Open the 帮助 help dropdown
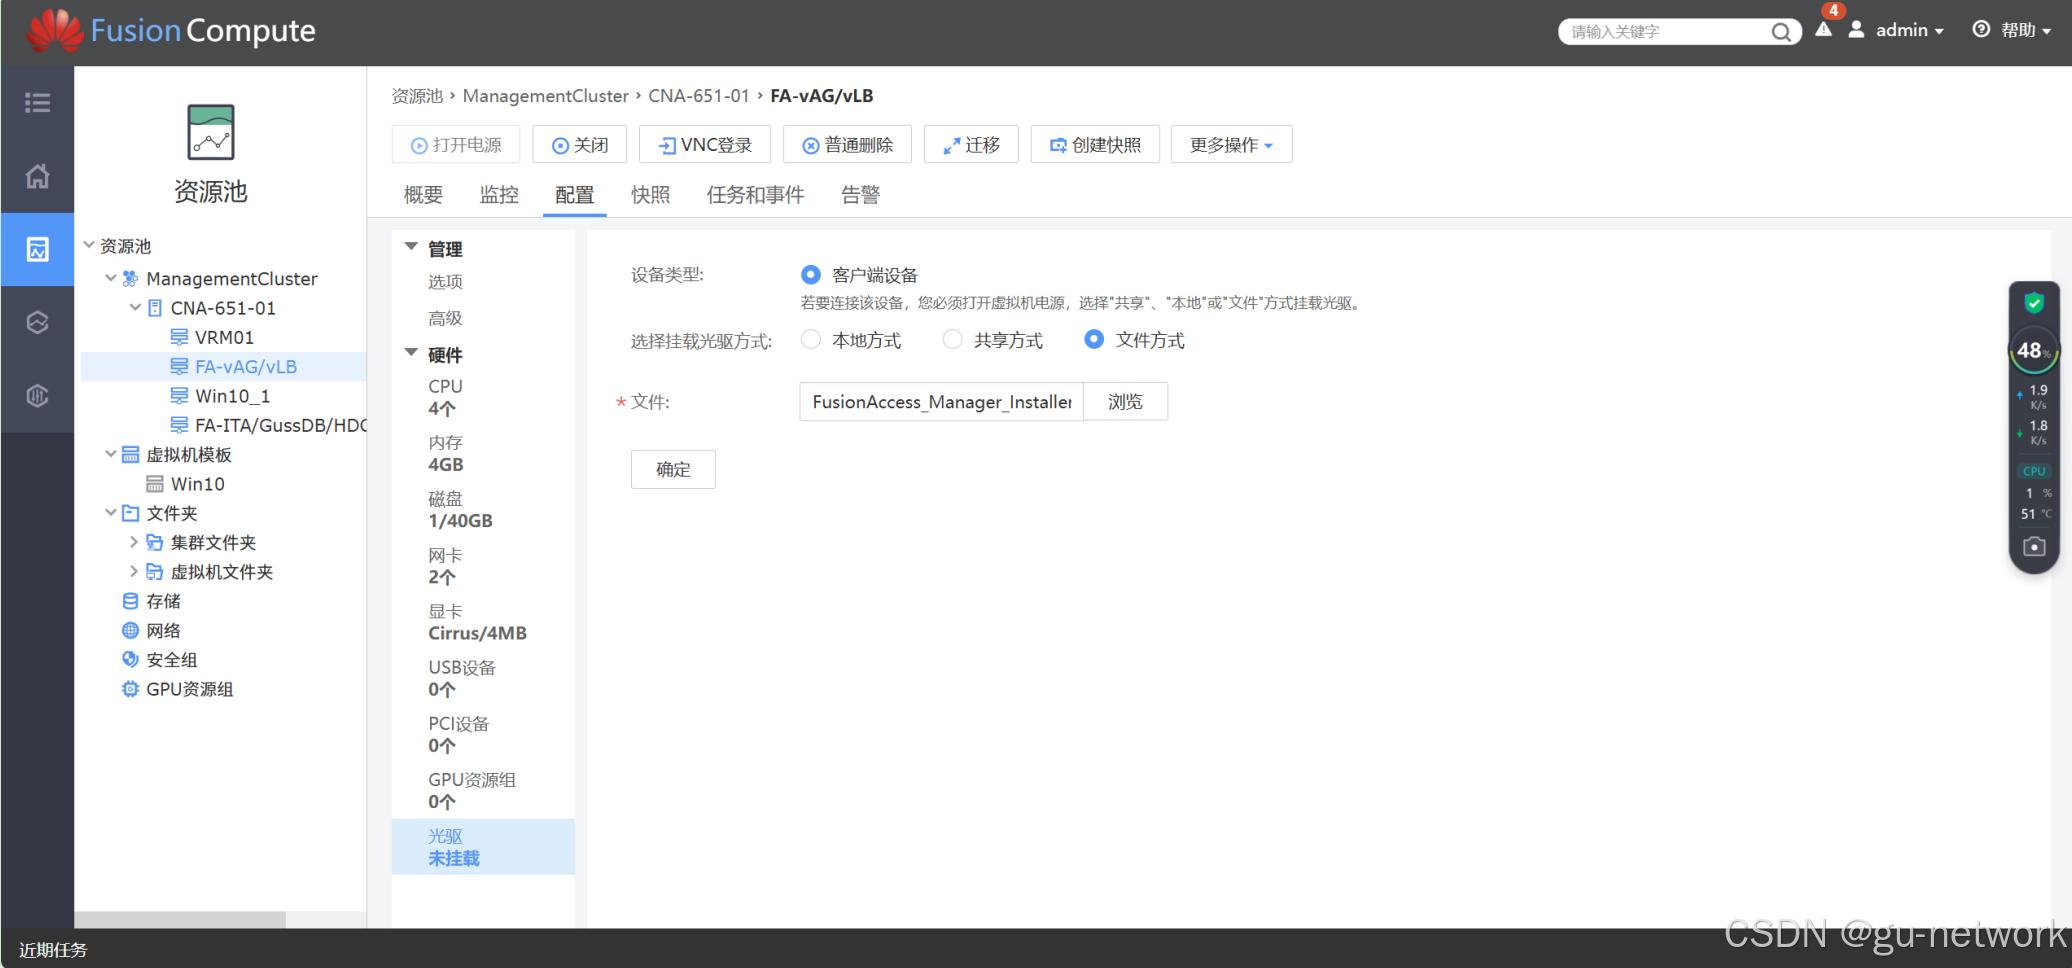 pos(2026,31)
